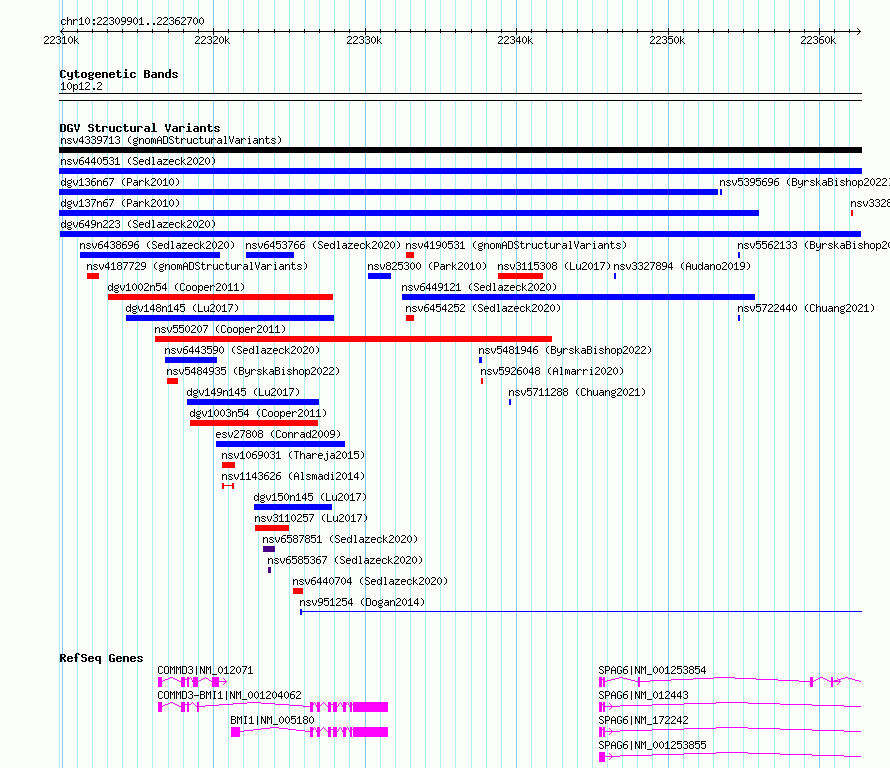Select nsv3110257 Lu2017 variant label
This screenshot has height=768, width=890.
[311, 518]
